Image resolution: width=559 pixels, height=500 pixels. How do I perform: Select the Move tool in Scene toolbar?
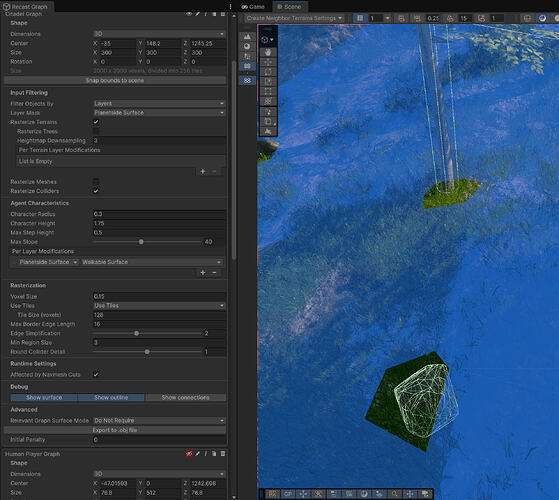tap(268, 62)
